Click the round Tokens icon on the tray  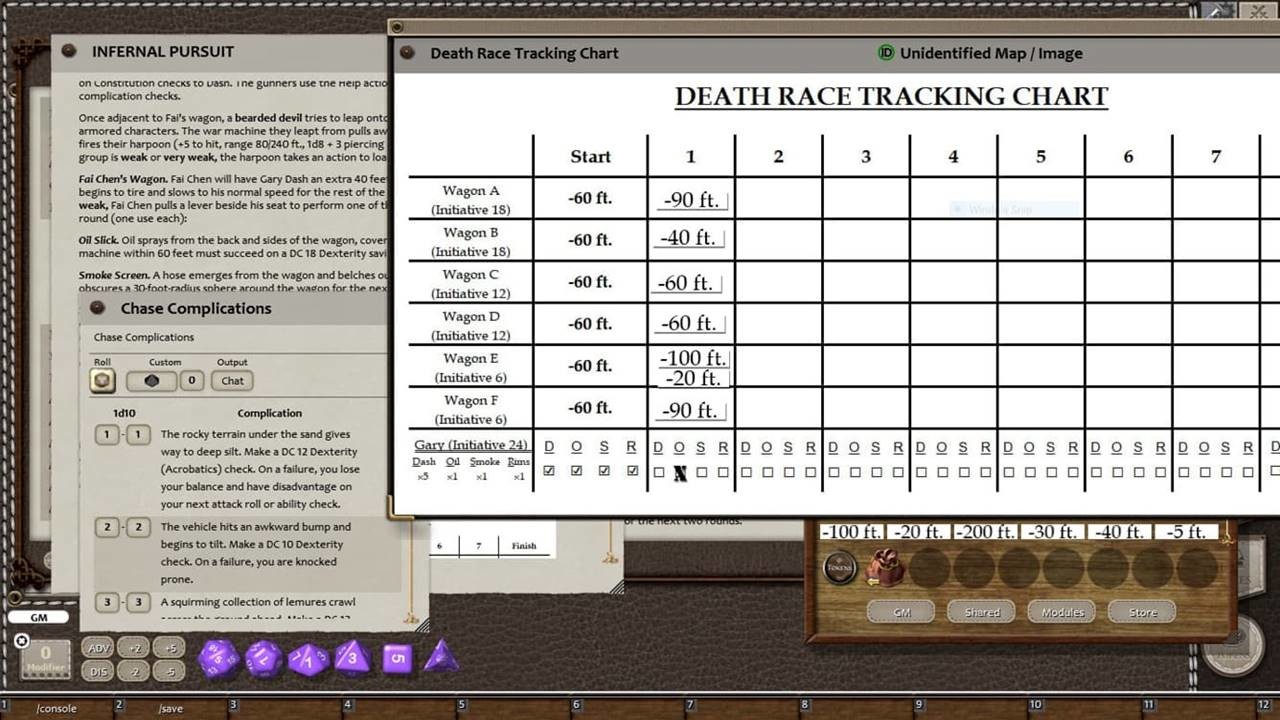pos(839,567)
